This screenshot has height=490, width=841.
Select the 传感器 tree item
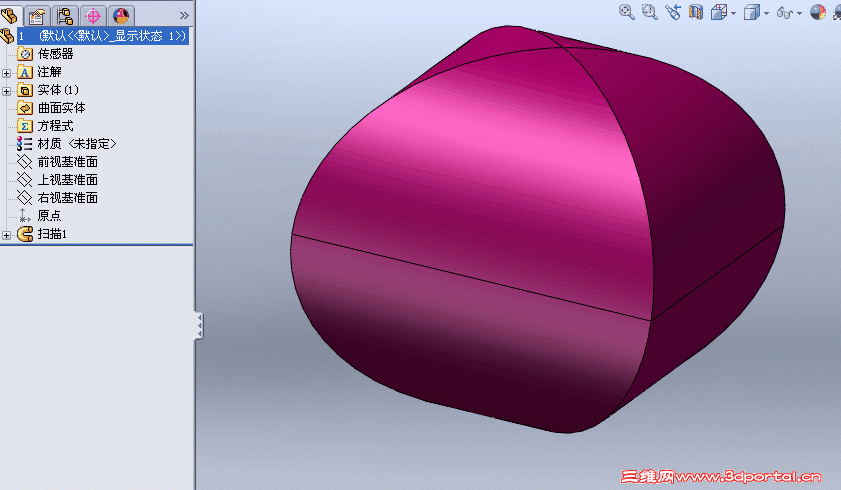[55, 54]
